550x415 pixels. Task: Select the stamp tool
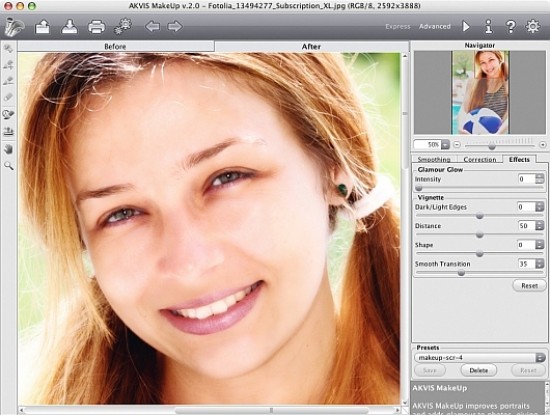click(x=8, y=132)
